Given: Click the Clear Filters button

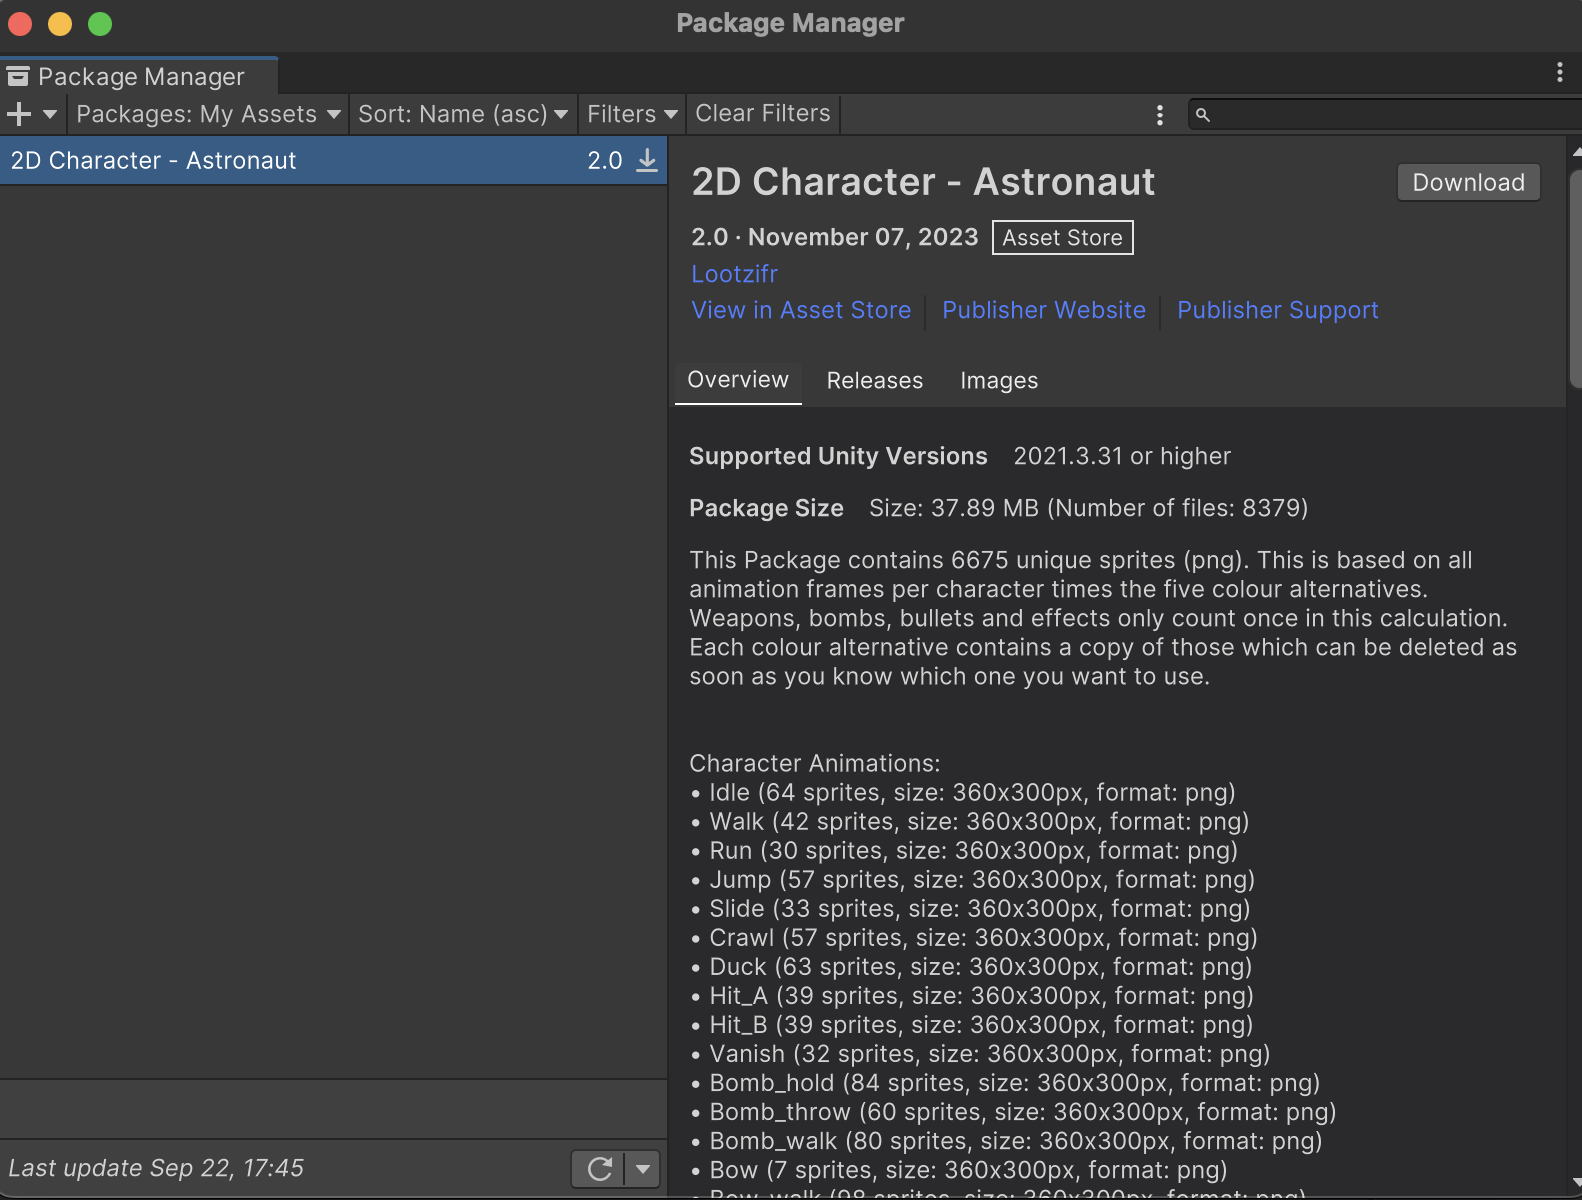Looking at the screenshot, I should pyautogui.click(x=763, y=114).
